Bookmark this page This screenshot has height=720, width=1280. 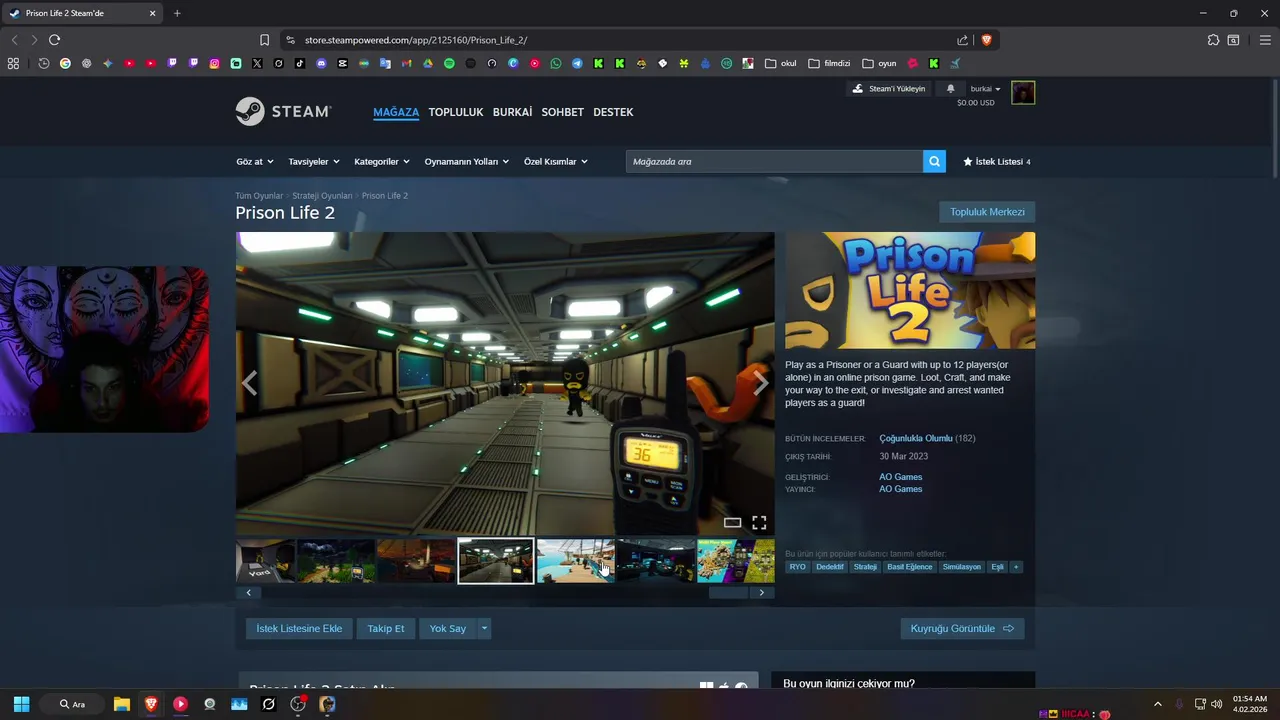(264, 40)
